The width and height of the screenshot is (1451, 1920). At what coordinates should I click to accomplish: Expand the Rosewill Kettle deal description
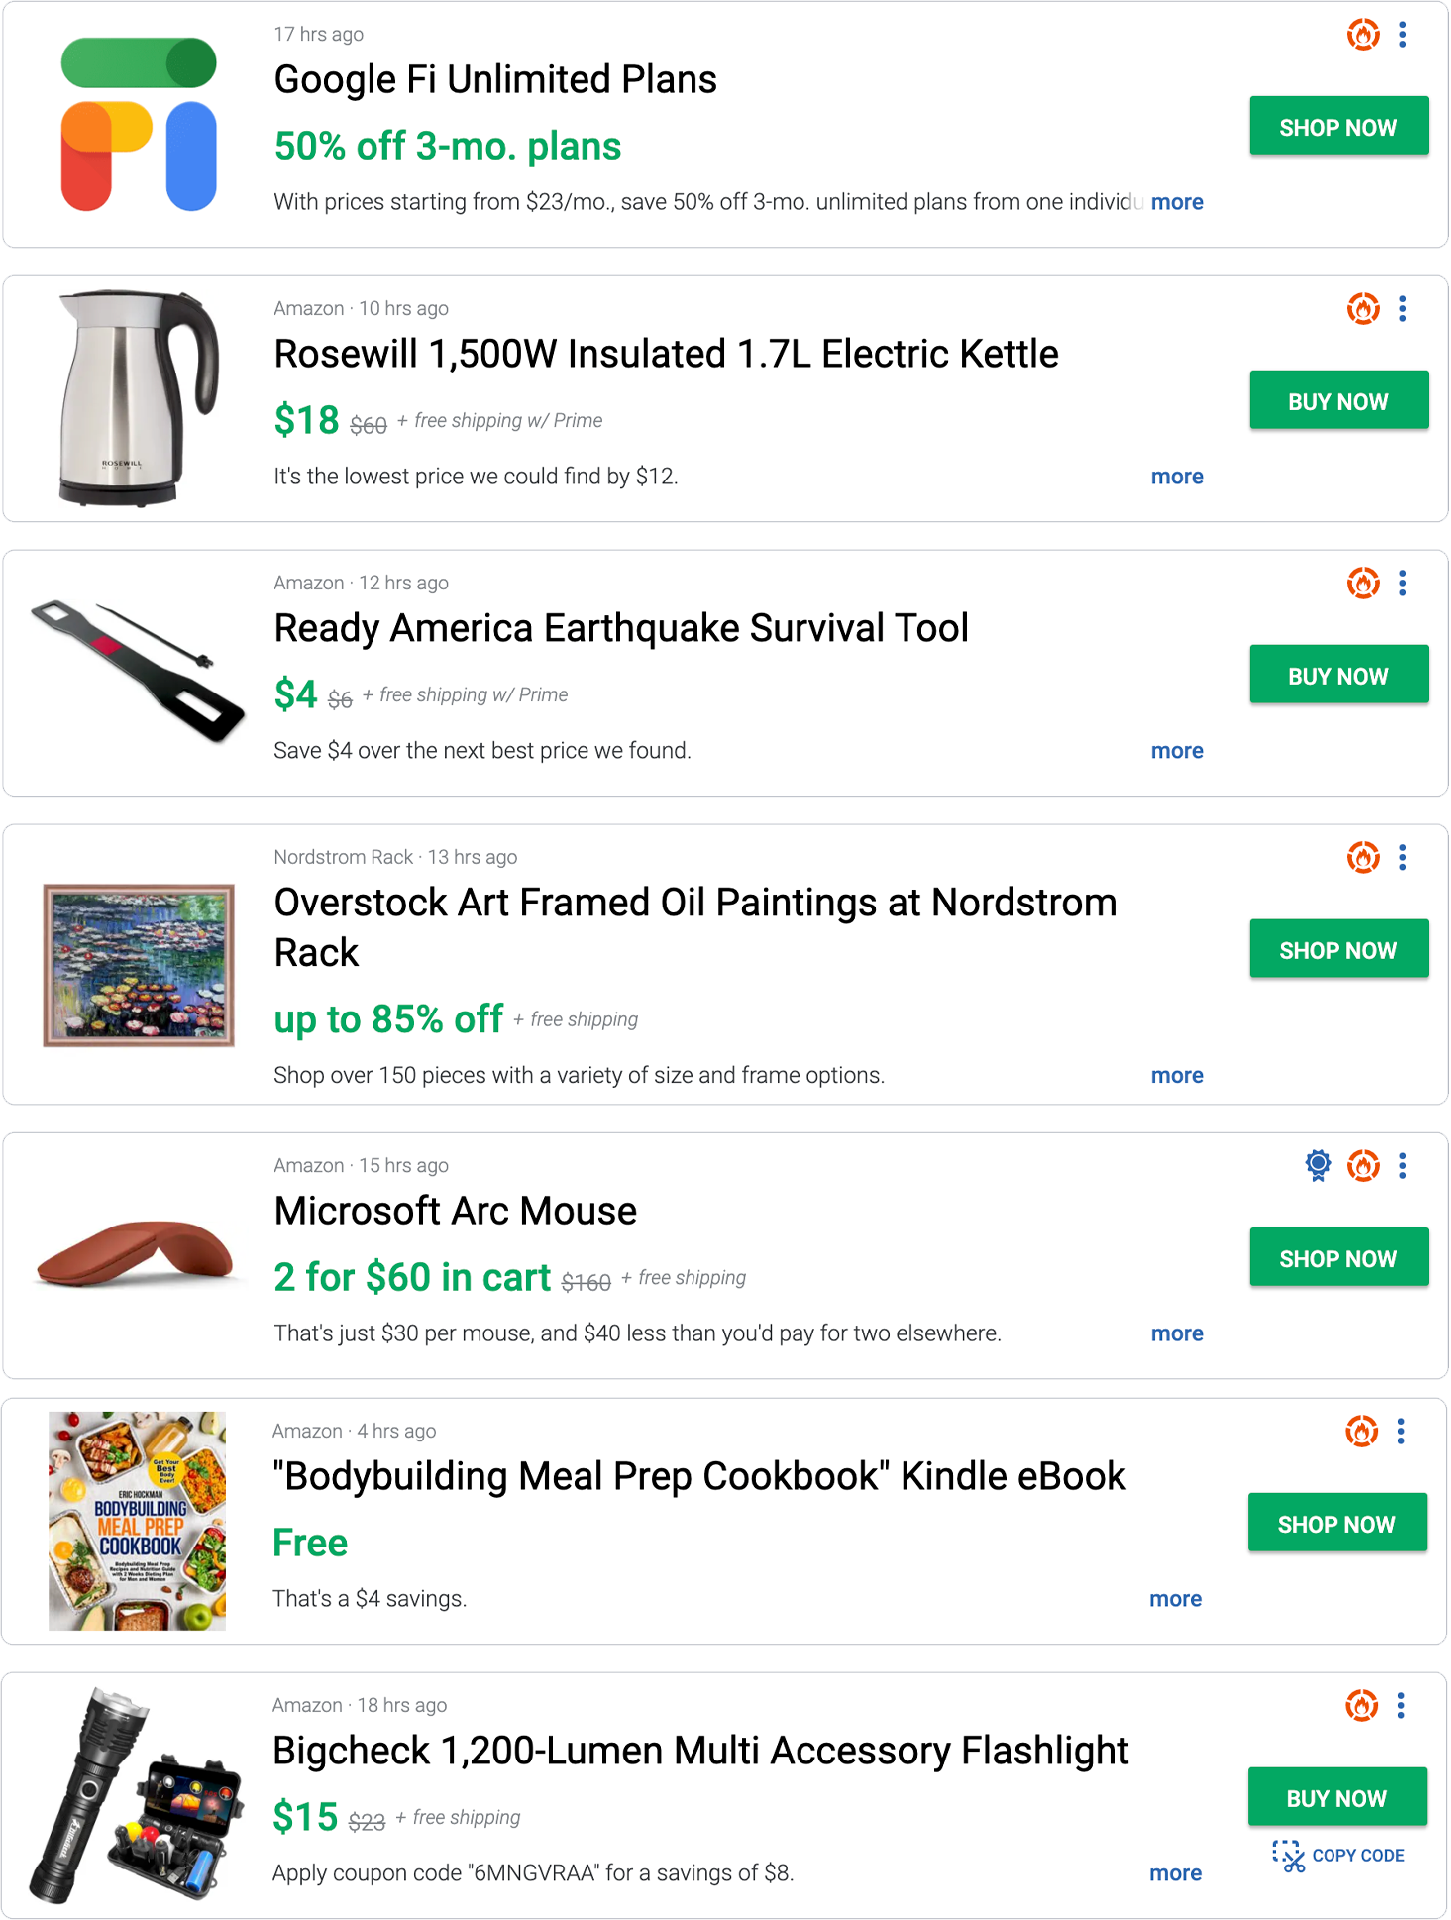coord(1177,477)
